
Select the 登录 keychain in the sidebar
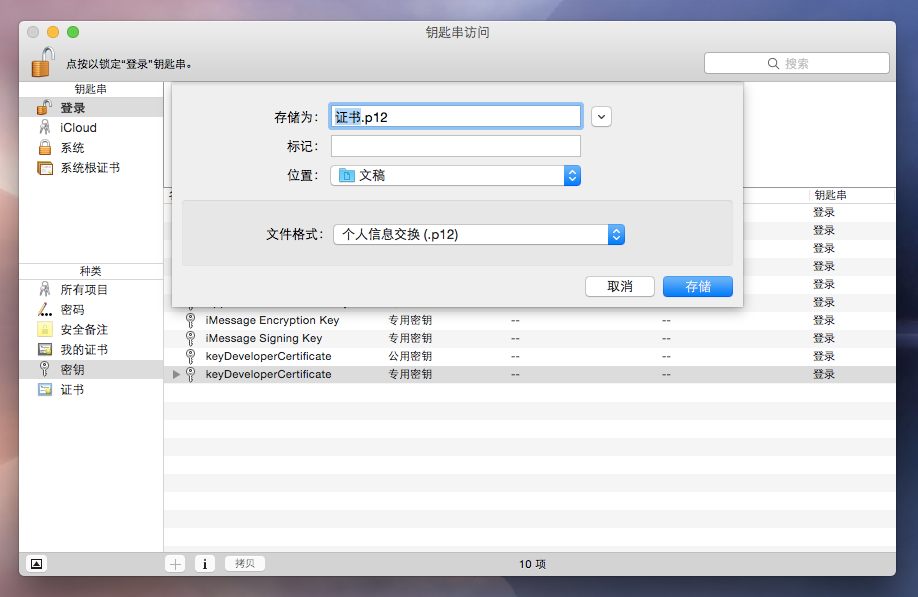[91, 108]
